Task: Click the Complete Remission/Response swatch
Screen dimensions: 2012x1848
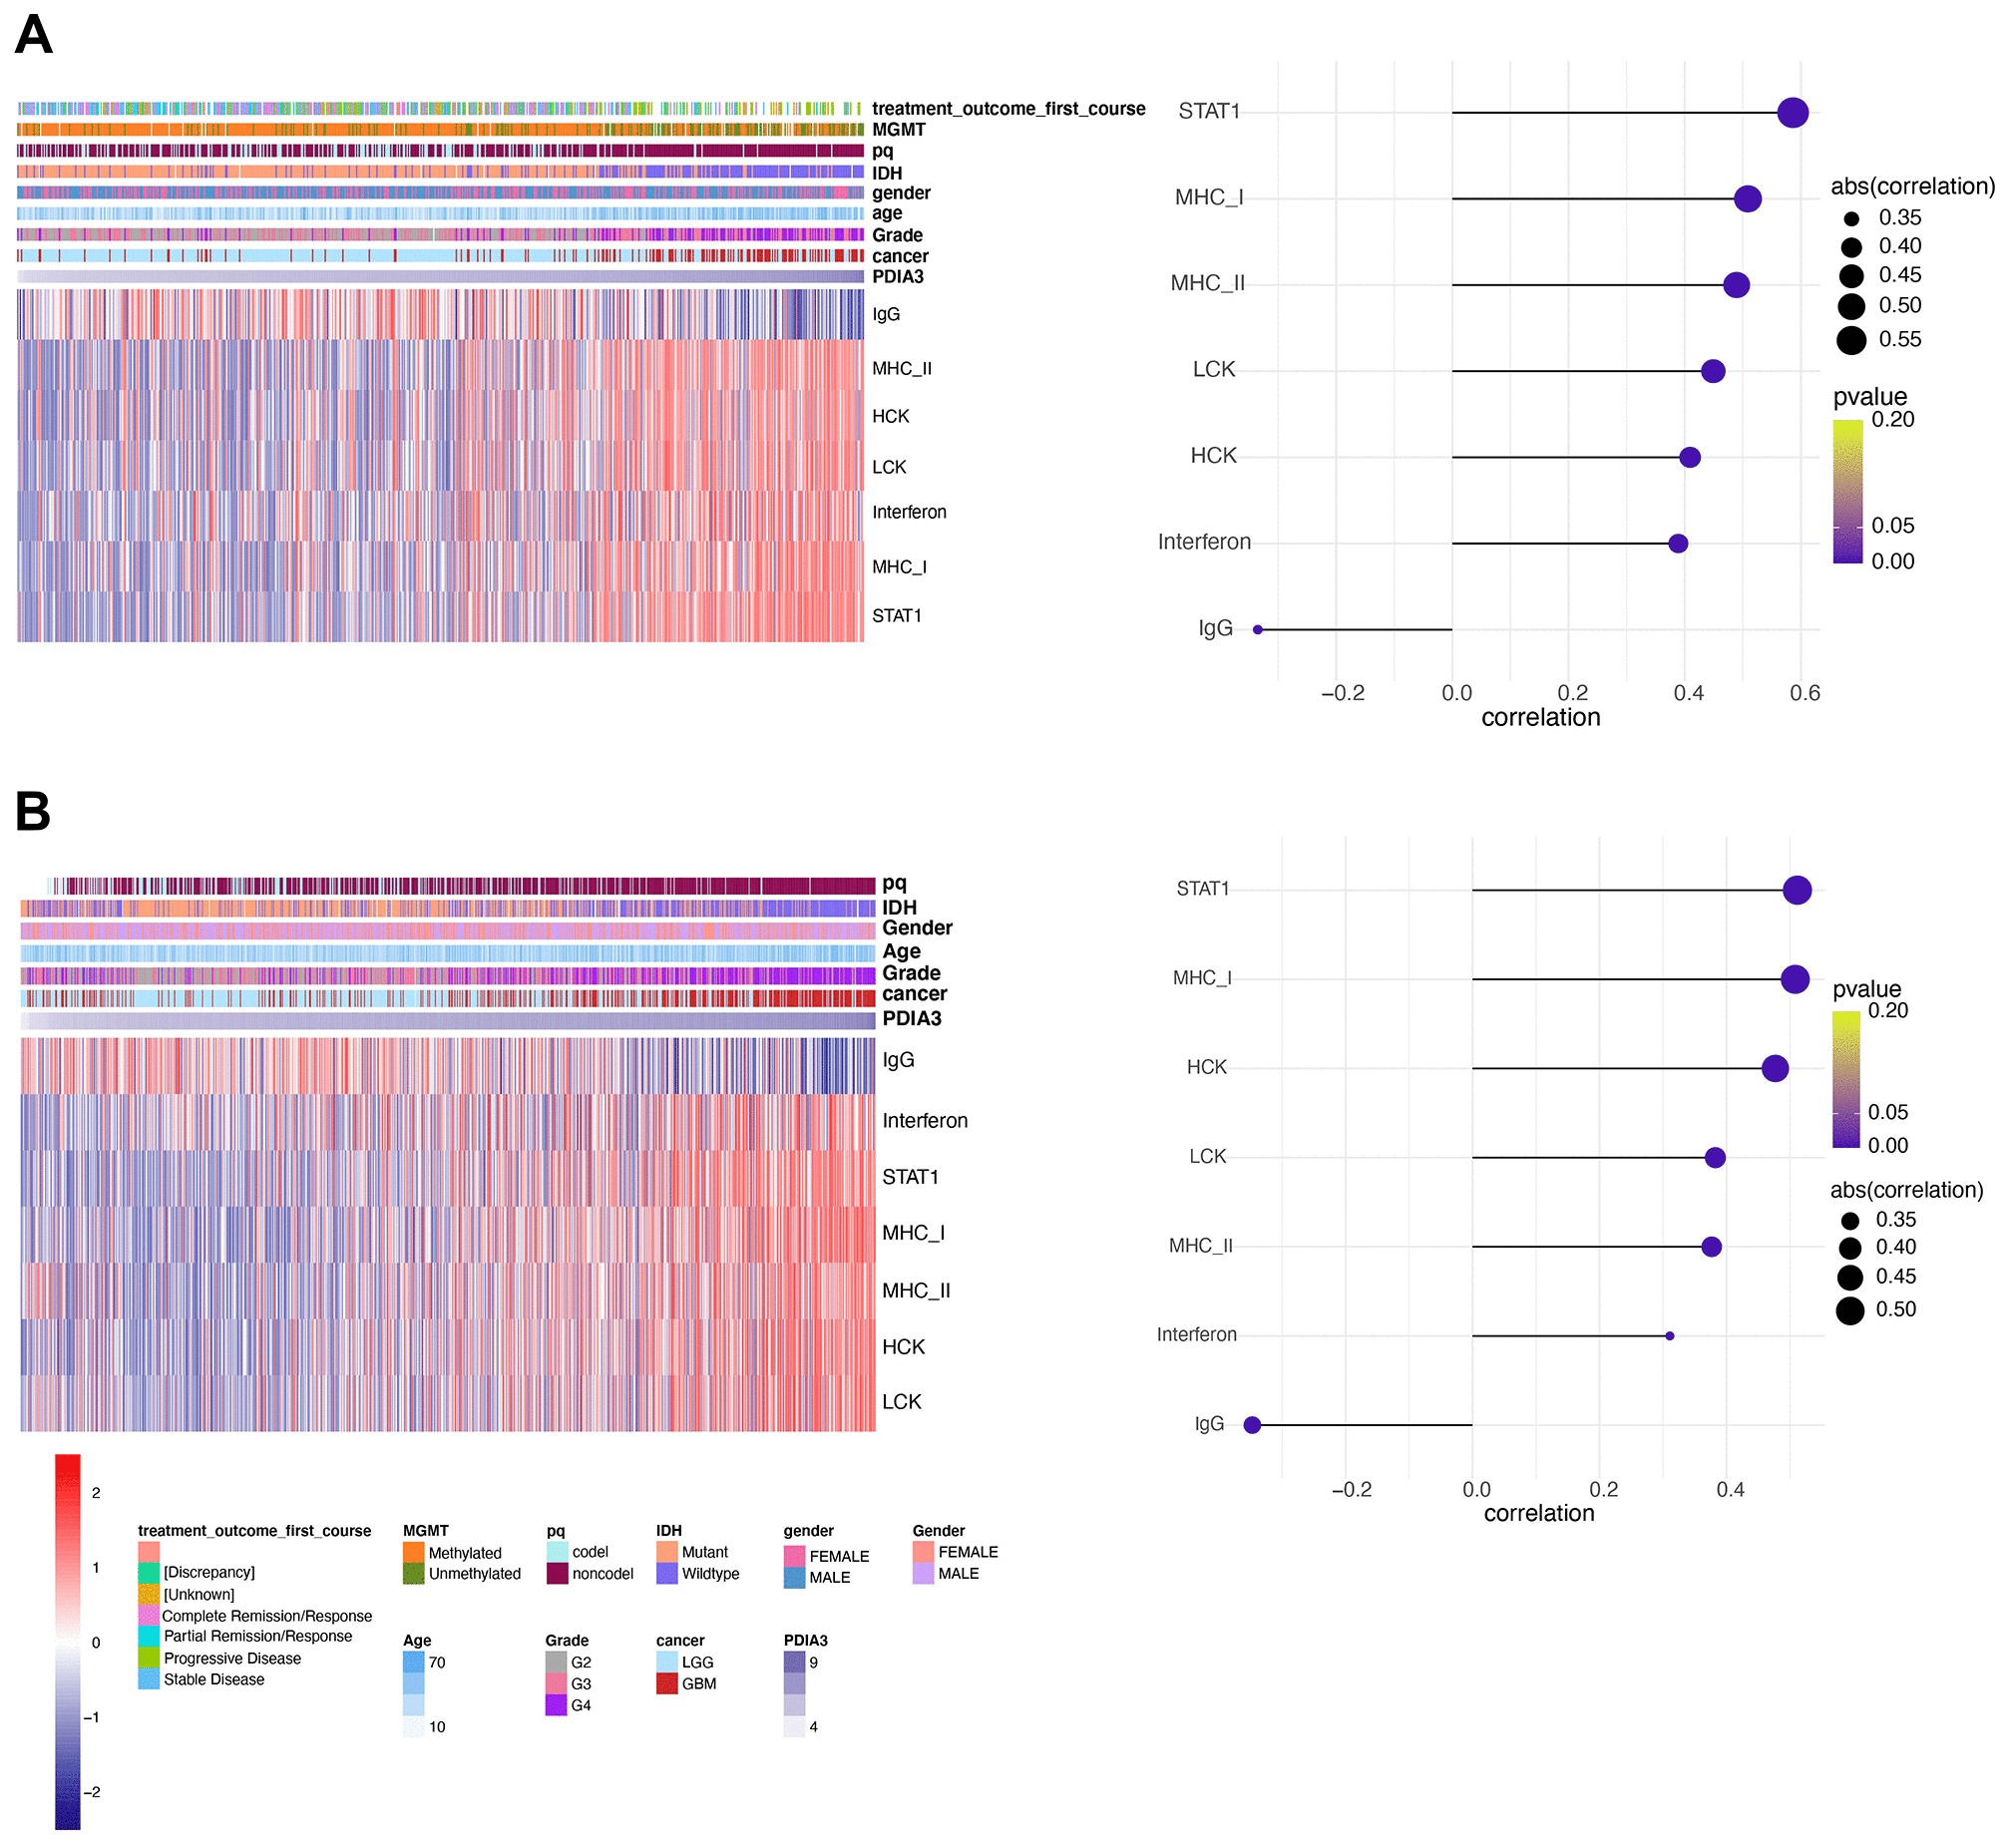Action: (x=149, y=1615)
